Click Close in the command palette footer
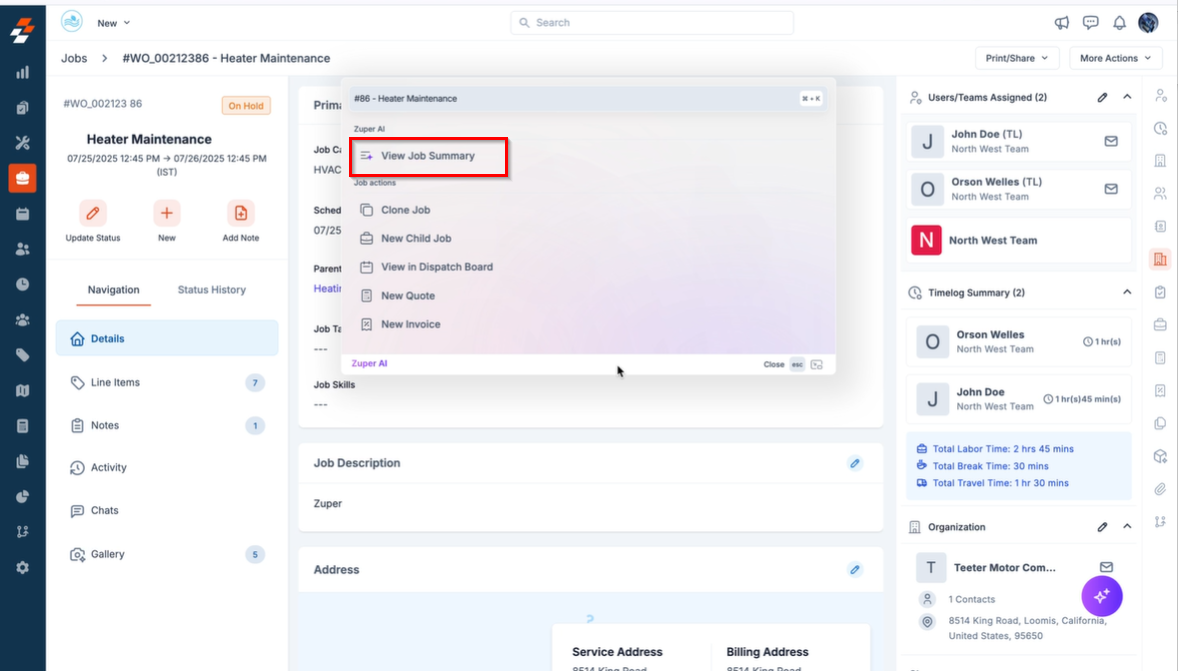1178x671 pixels. (774, 364)
